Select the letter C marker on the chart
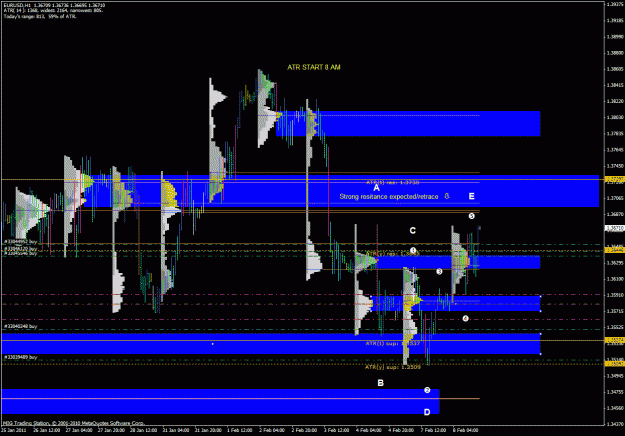The image size is (625, 436). coord(413,230)
